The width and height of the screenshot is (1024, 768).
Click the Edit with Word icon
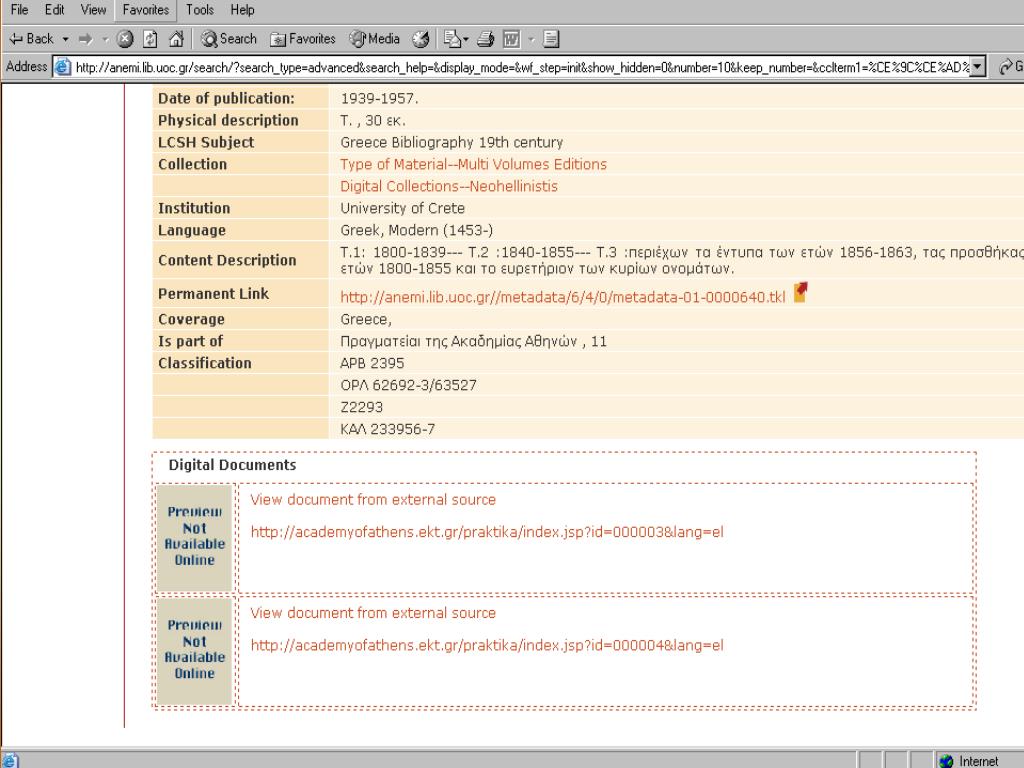(x=511, y=39)
